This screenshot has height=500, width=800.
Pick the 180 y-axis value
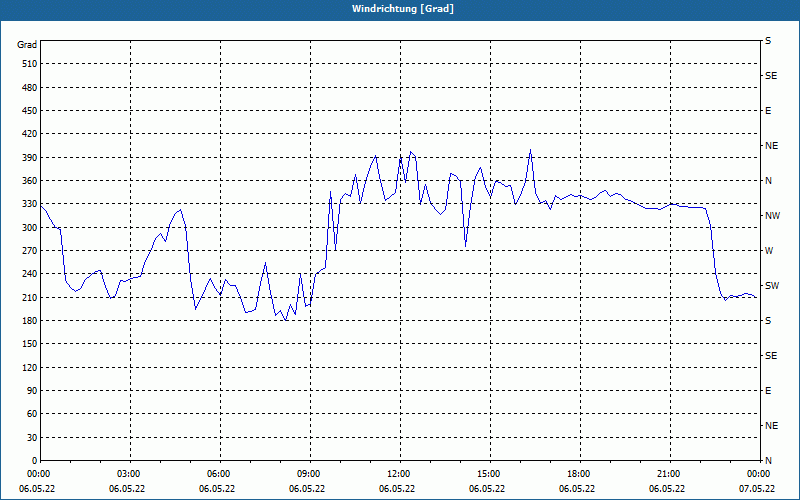[x=30, y=321]
